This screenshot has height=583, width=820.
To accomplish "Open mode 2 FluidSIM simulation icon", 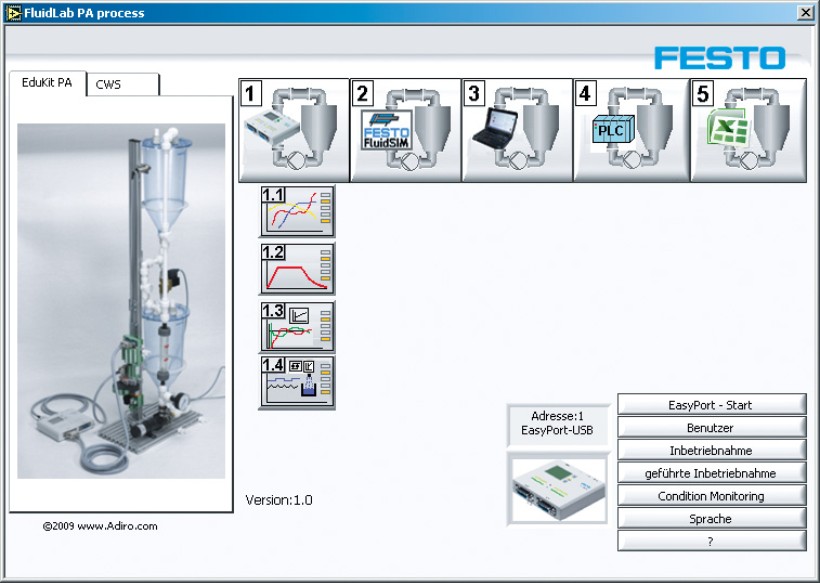I will 405,130.
